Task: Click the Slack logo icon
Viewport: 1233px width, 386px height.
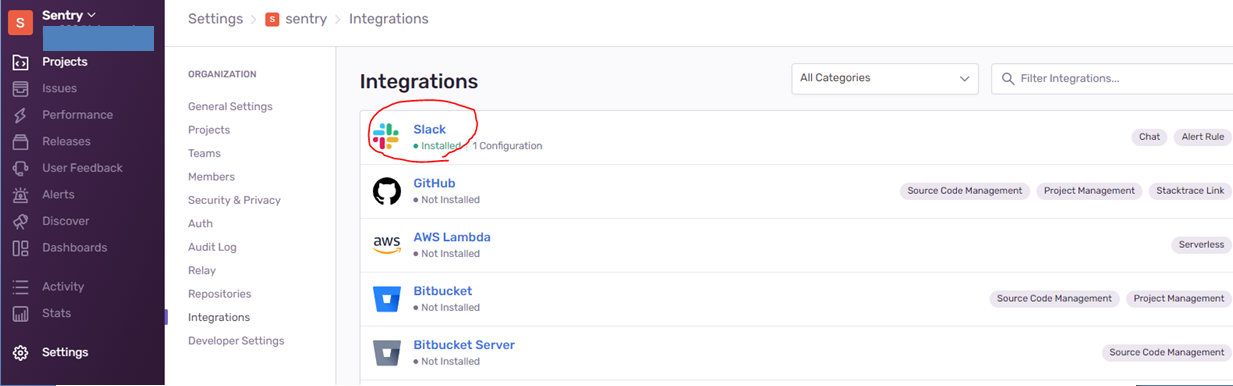Action: (x=385, y=137)
